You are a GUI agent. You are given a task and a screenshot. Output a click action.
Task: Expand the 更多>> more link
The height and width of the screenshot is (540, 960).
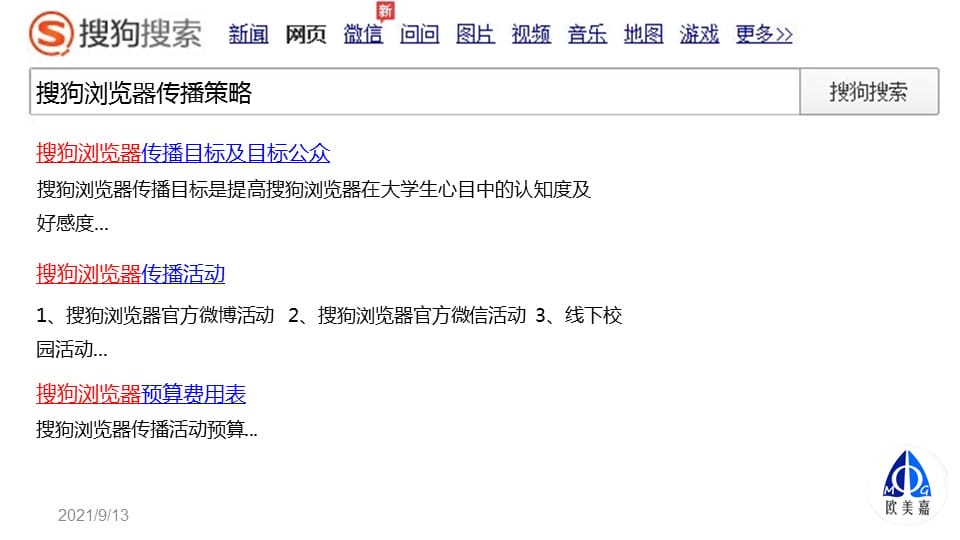tap(764, 34)
